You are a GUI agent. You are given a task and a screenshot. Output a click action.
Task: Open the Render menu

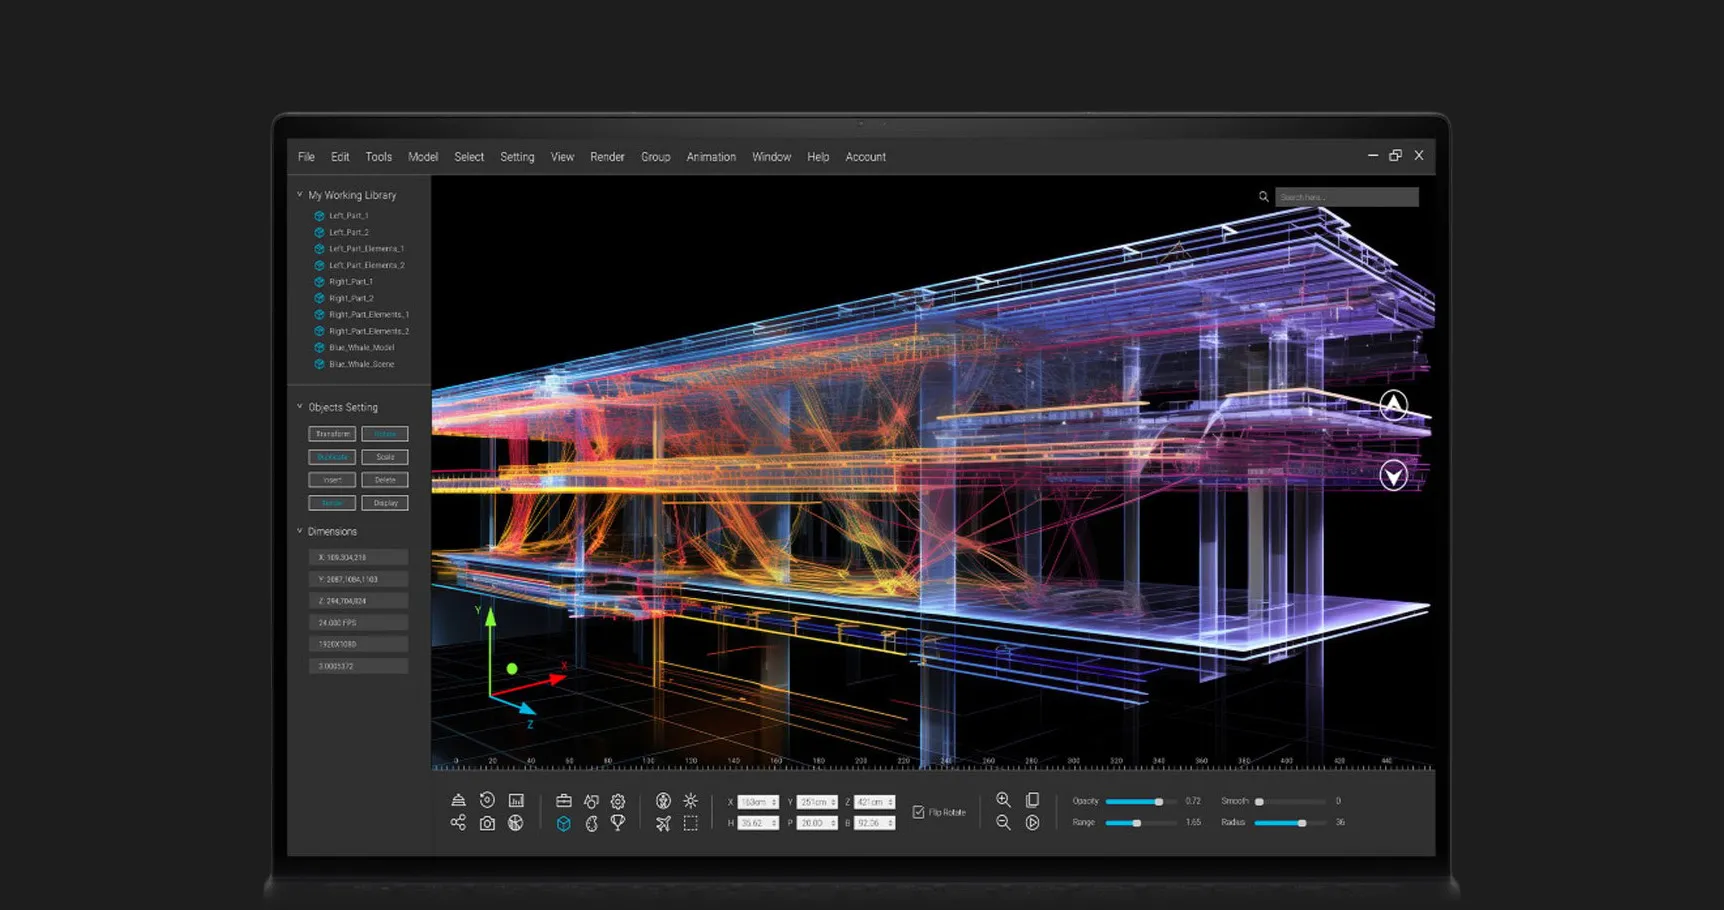pyautogui.click(x=607, y=157)
